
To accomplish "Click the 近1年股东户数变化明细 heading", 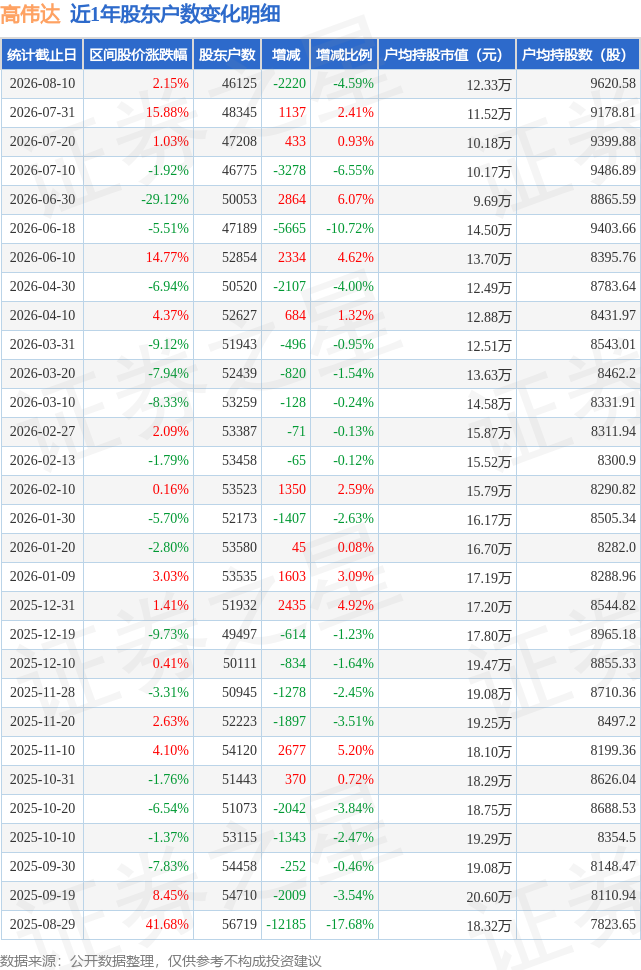I will [175, 14].
